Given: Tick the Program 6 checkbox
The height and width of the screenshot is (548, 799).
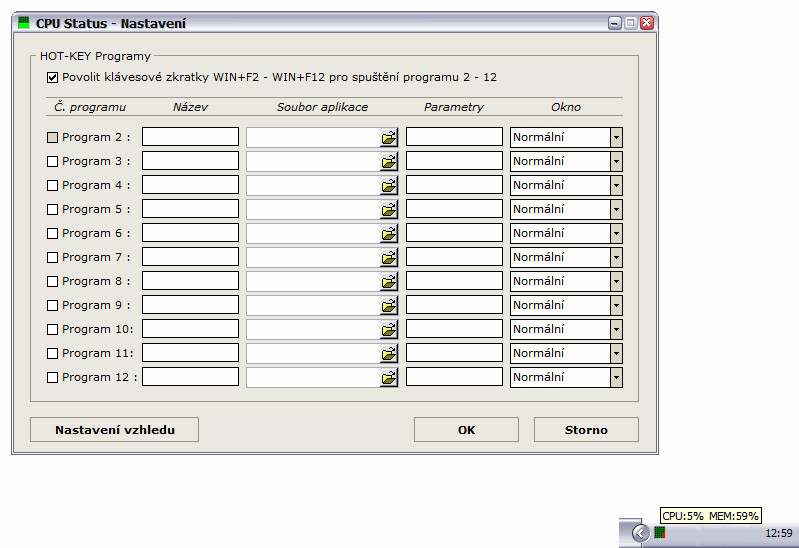Looking at the screenshot, I should [x=52, y=233].
